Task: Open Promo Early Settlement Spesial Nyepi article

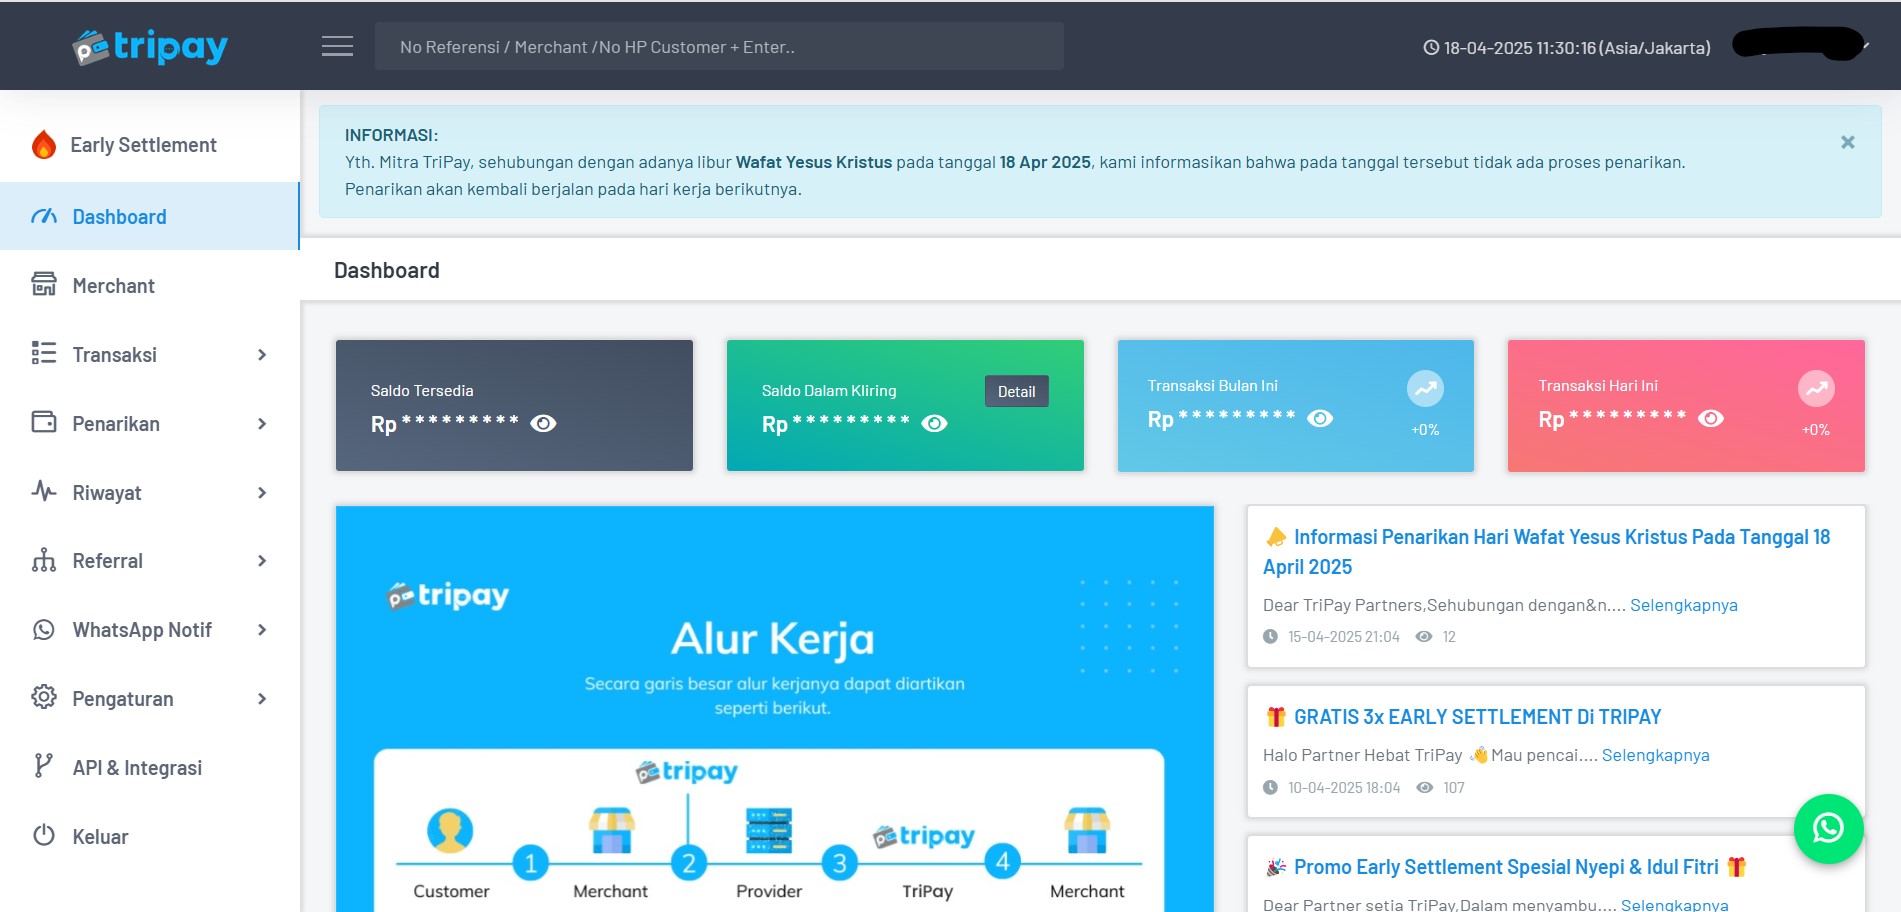Action: pyautogui.click(x=1506, y=867)
